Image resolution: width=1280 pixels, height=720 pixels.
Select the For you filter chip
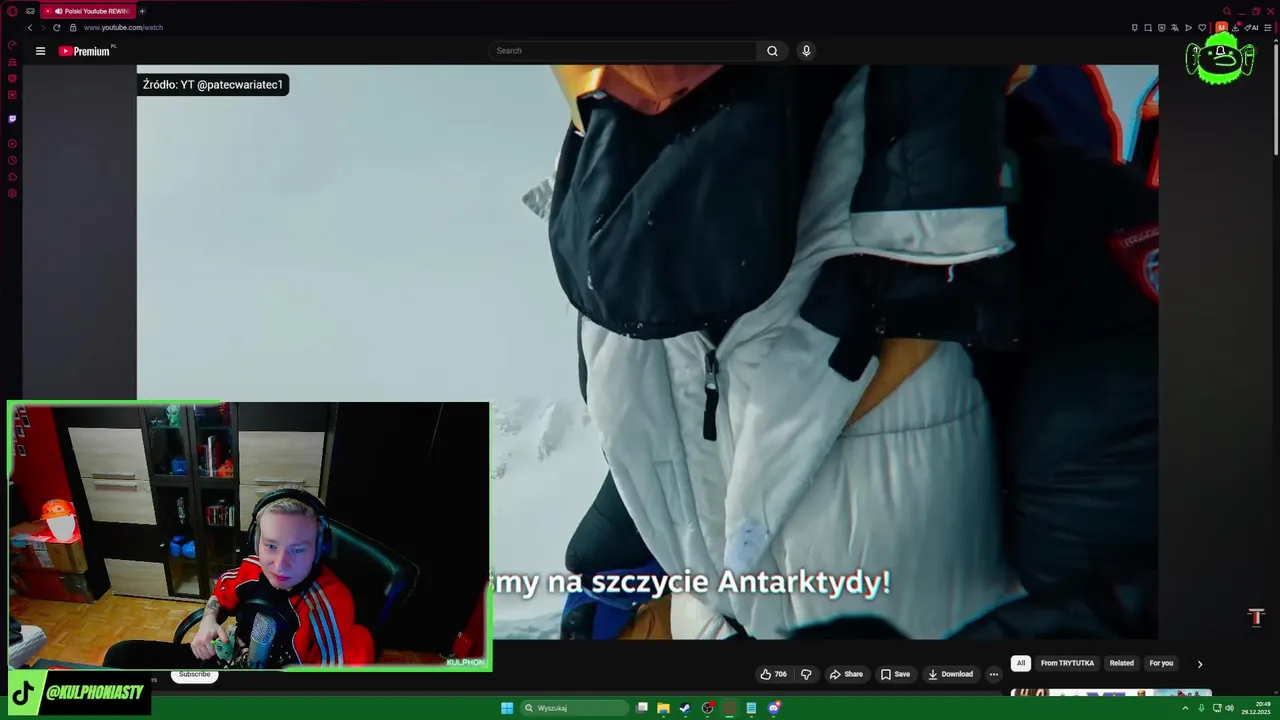[1161, 663]
